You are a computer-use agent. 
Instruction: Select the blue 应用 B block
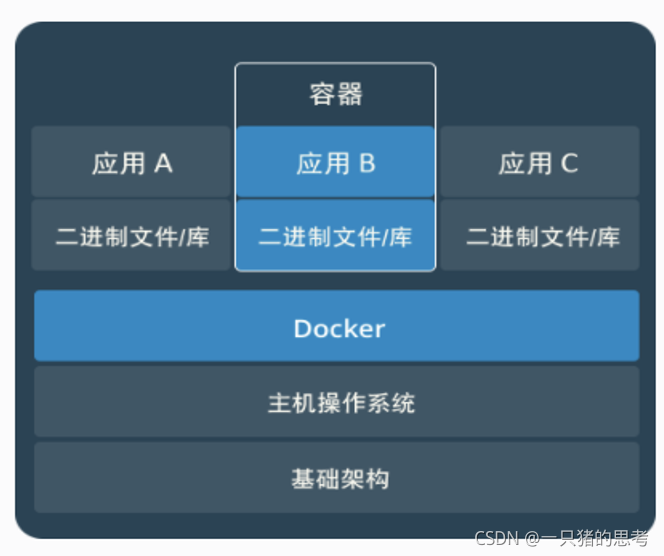click(x=335, y=161)
